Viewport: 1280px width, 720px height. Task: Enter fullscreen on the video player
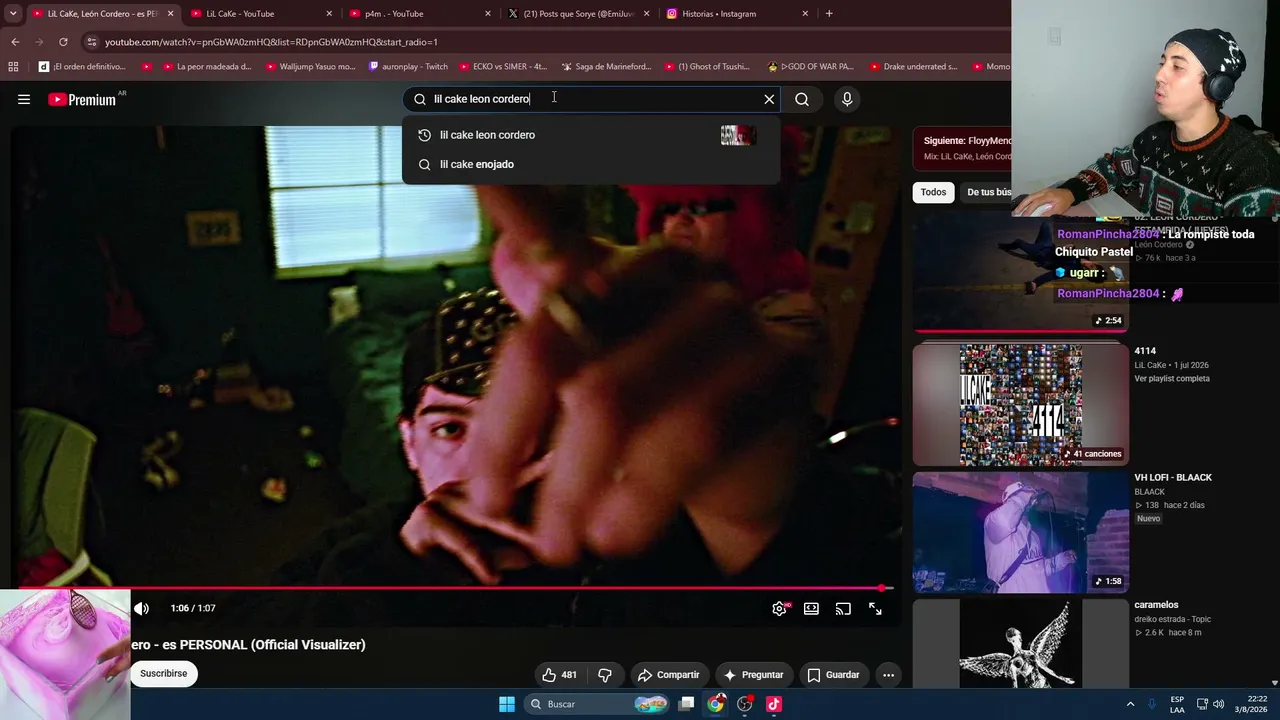coord(875,608)
